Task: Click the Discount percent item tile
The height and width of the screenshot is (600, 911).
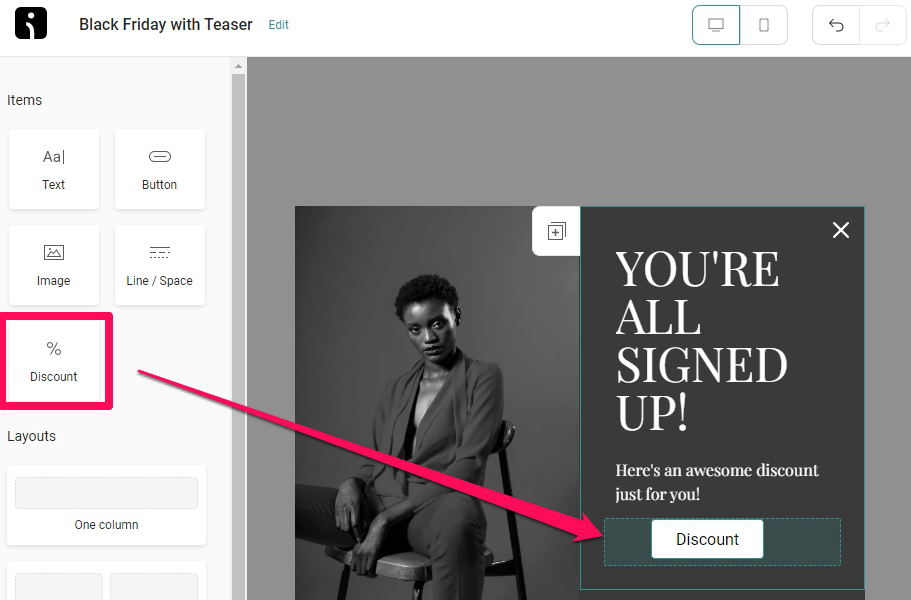Action: pyautogui.click(x=53, y=361)
